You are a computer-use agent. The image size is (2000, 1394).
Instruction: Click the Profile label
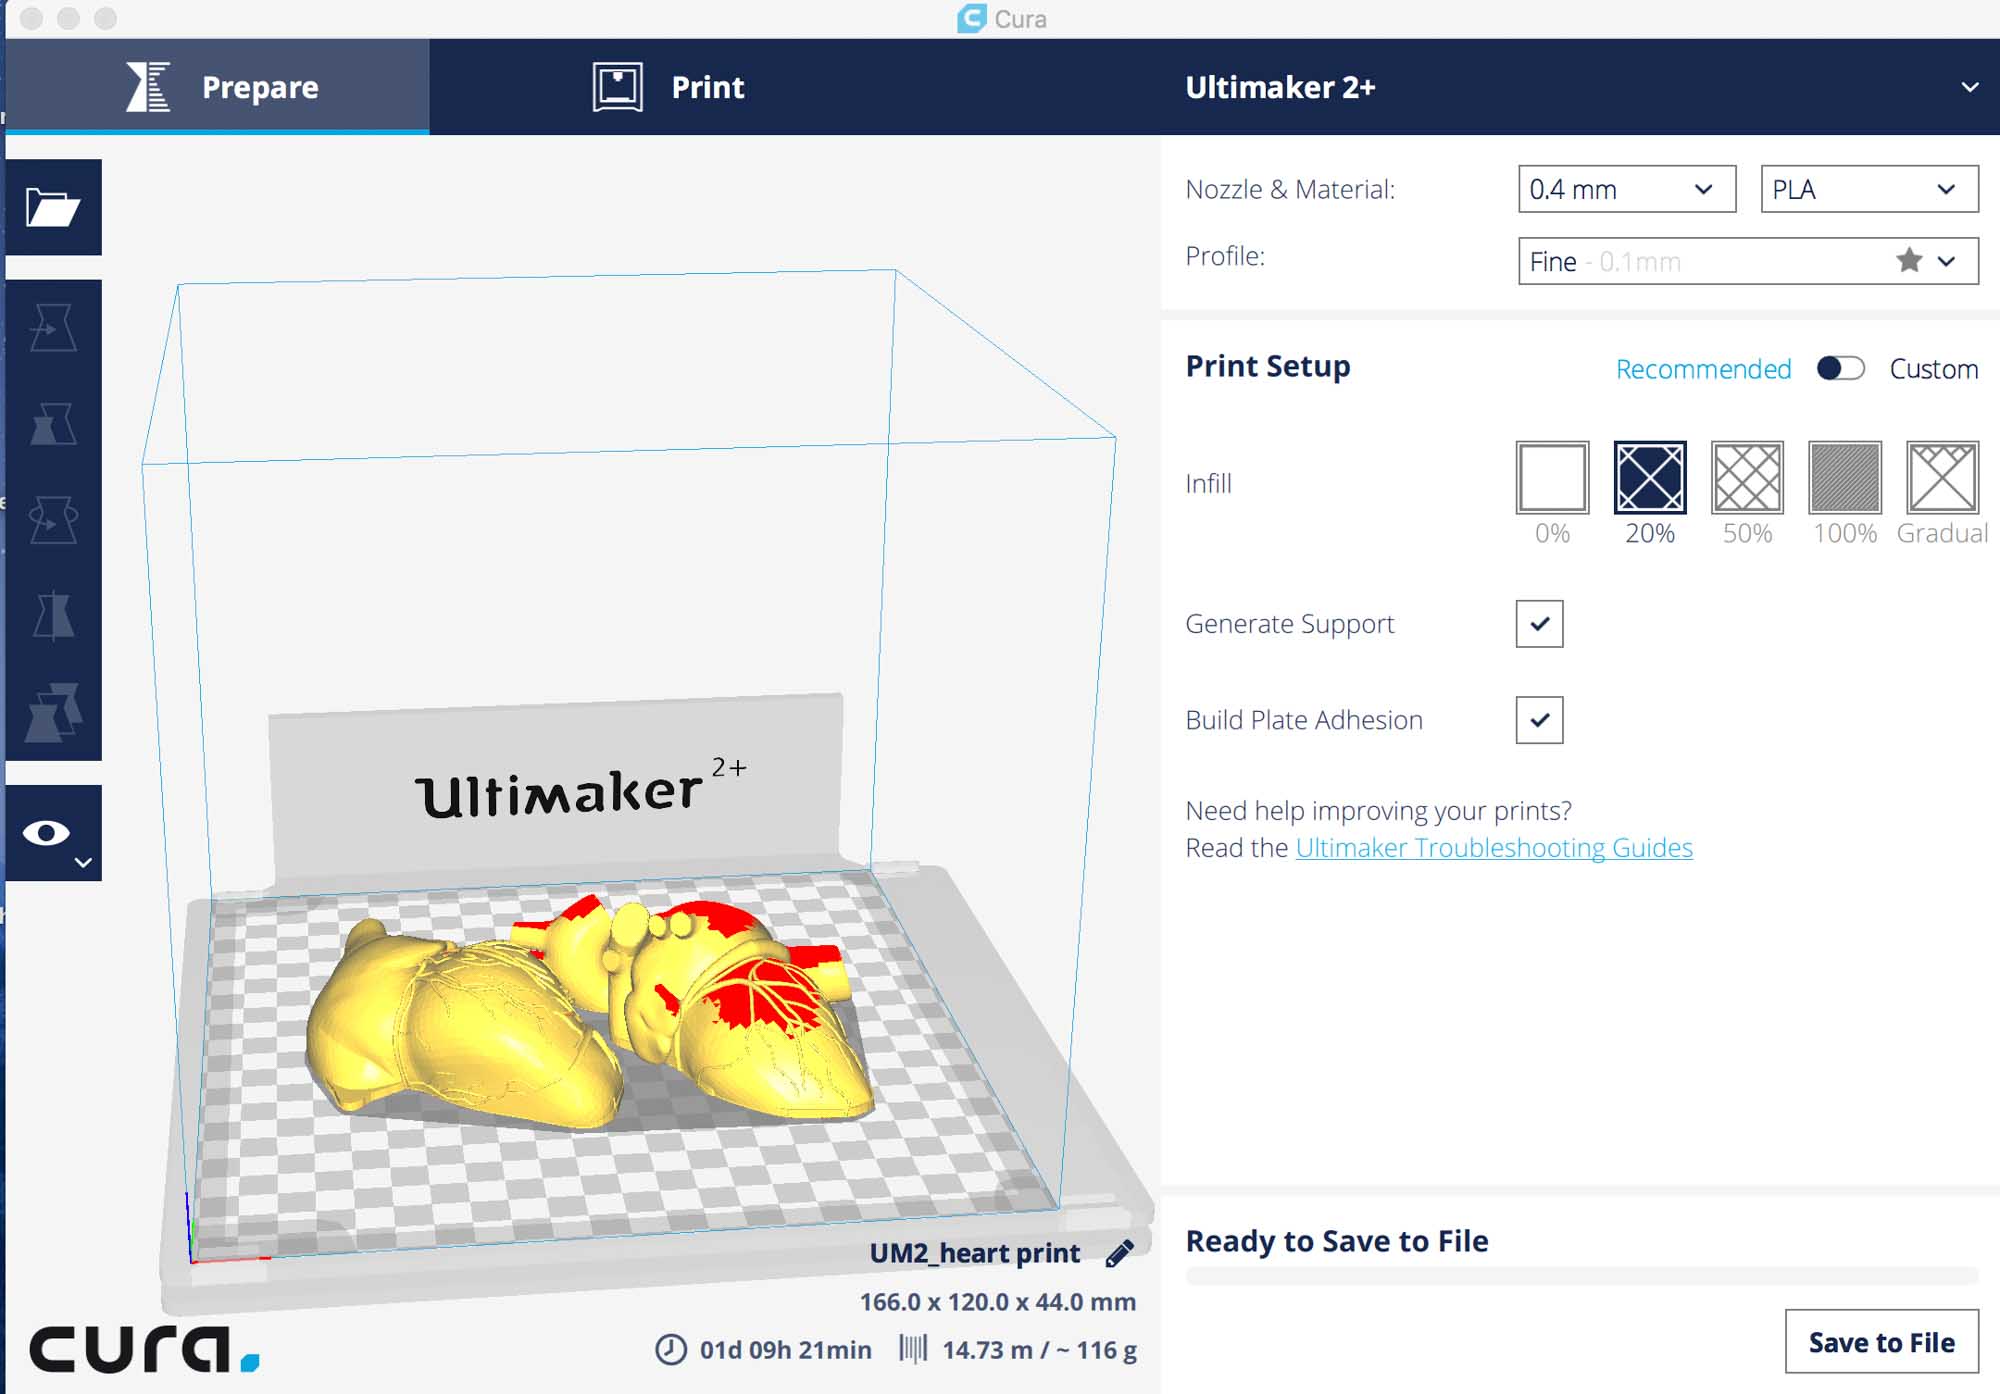1225,256
